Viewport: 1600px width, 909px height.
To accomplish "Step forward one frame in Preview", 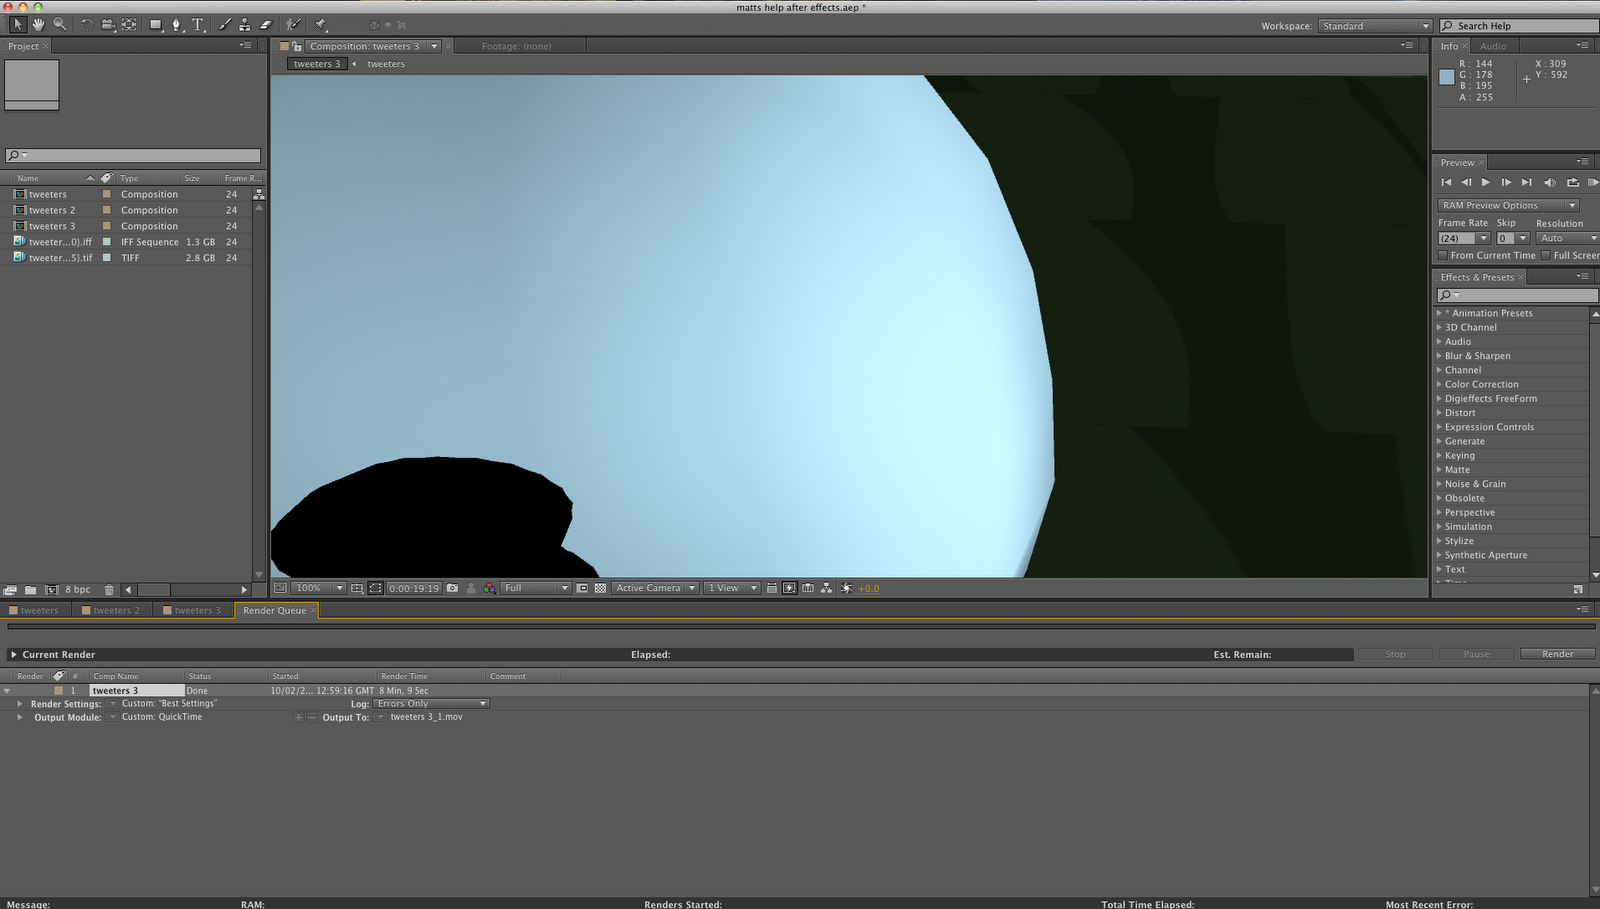I will coord(1506,182).
